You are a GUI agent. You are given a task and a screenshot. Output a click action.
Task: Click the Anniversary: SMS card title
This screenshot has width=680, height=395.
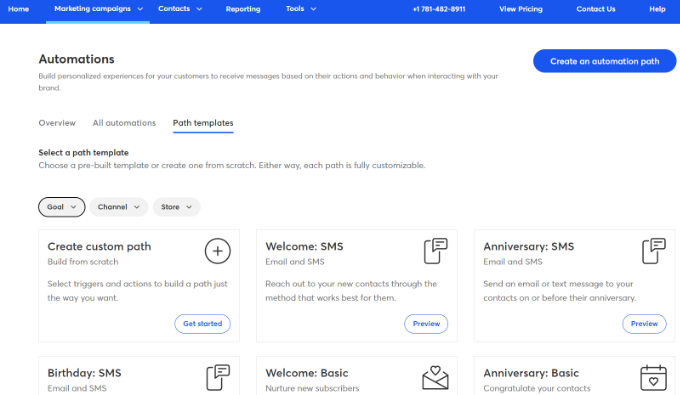[x=529, y=247]
